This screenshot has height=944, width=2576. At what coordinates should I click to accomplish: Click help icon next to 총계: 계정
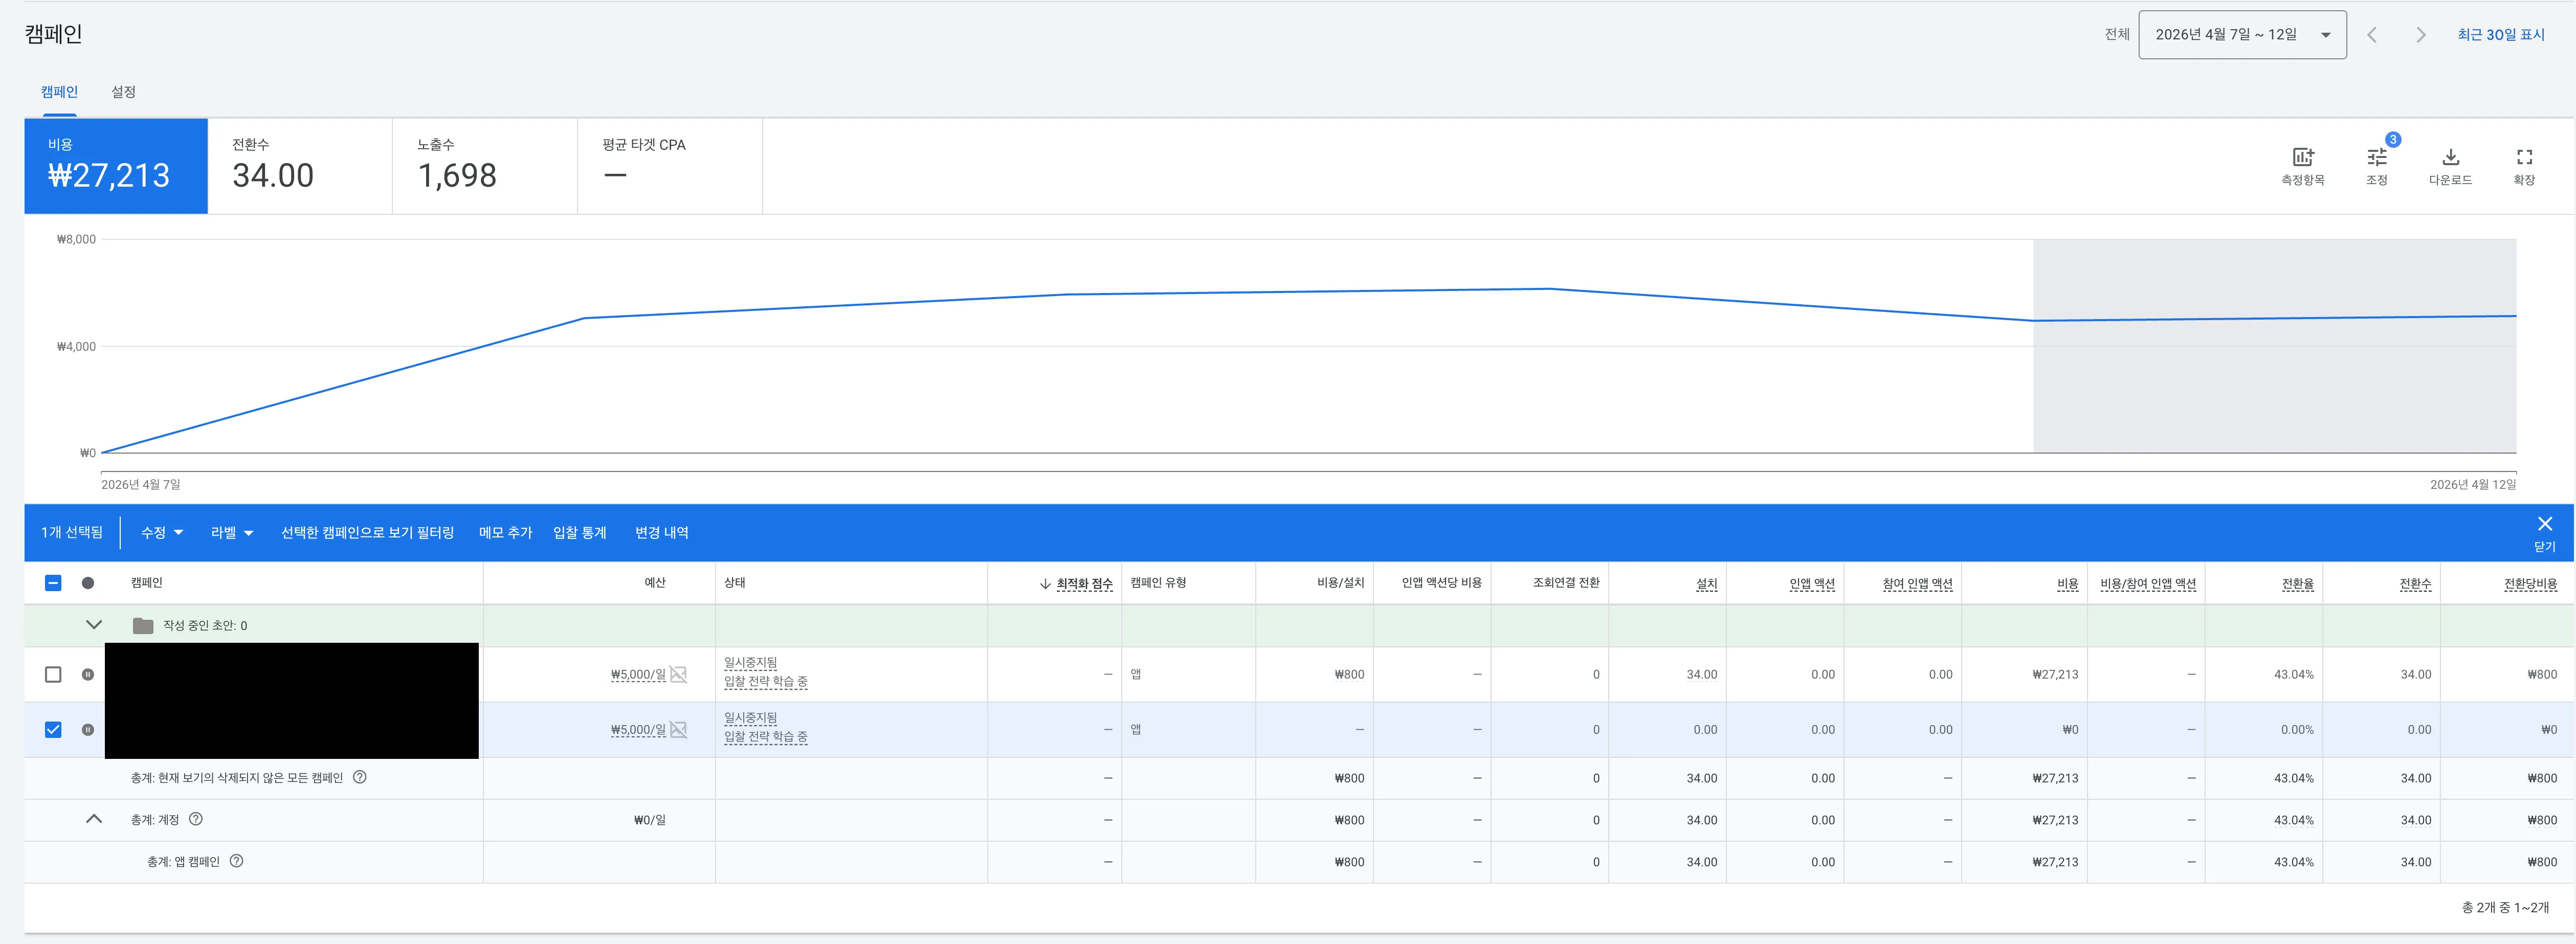click(x=196, y=819)
